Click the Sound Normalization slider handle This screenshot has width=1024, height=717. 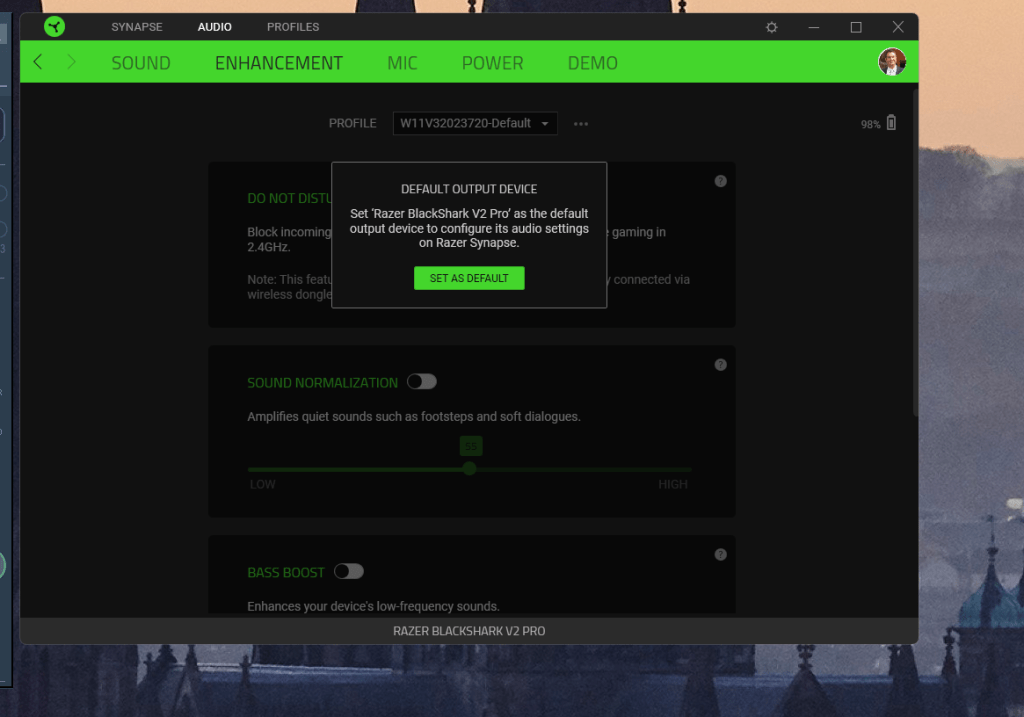point(469,469)
